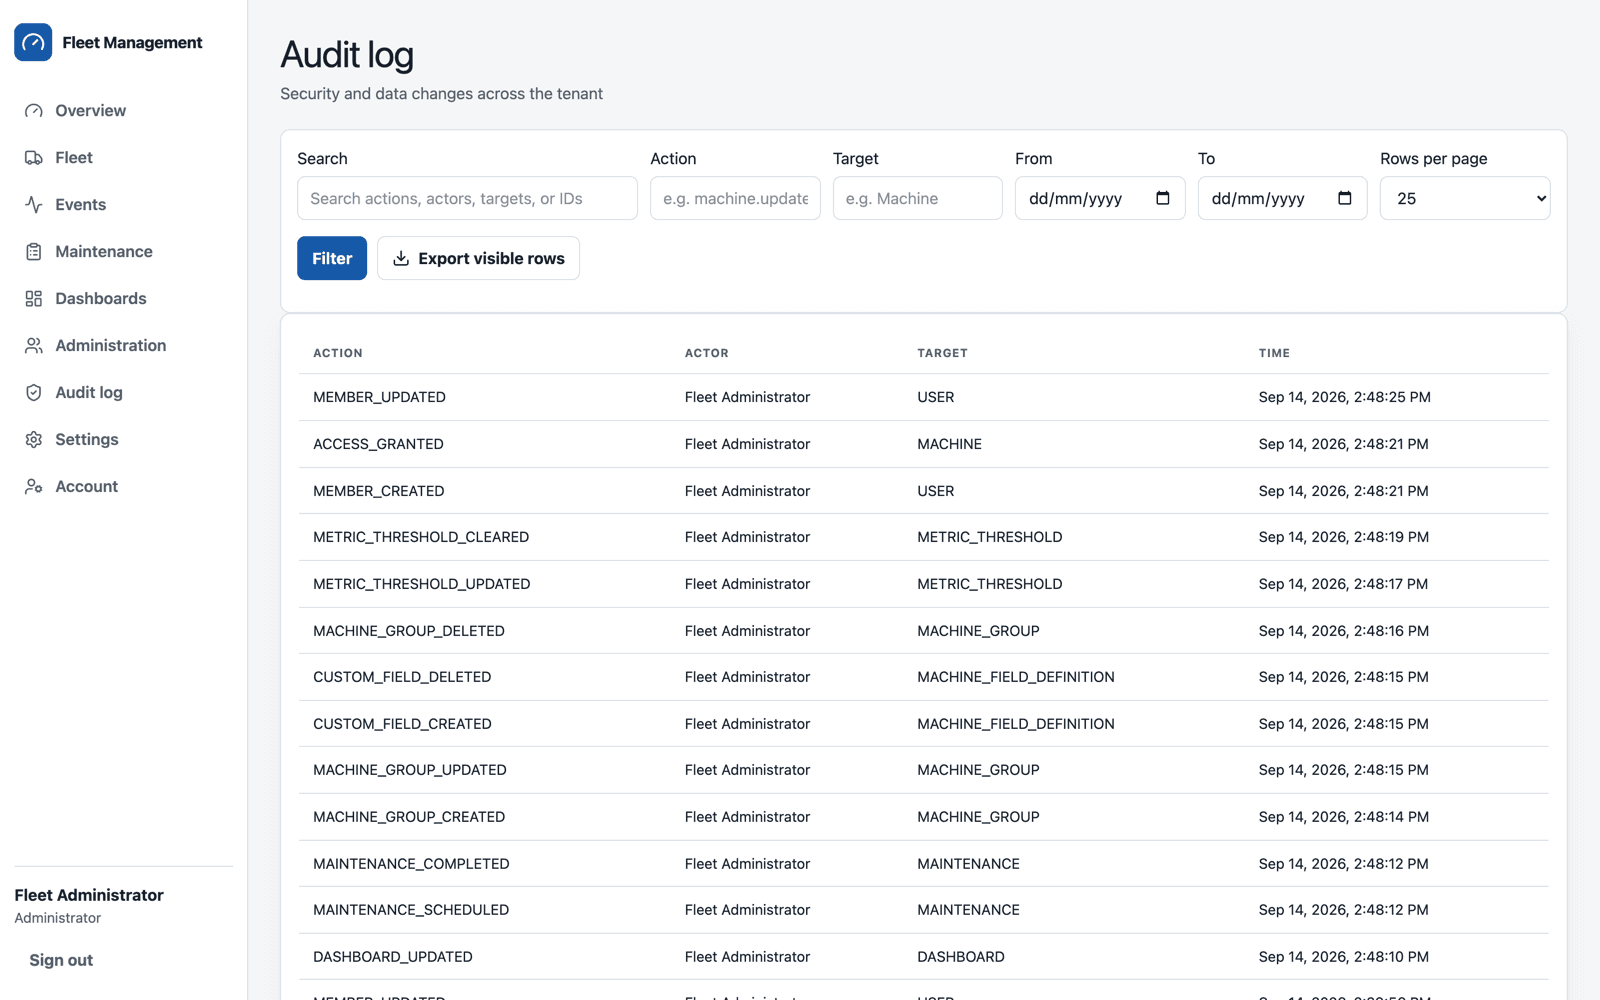Click Export visible rows
The height and width of the screenshot is (1000, 1600).
point(478,258)
